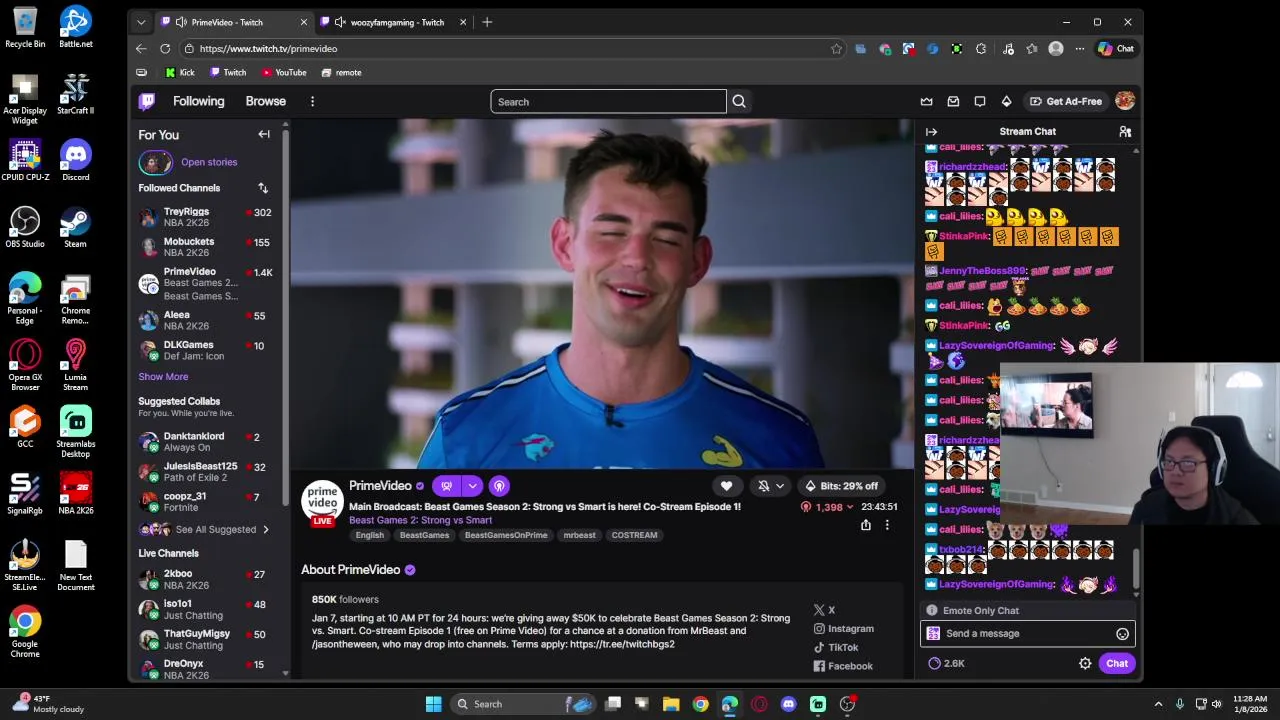Click the browser address bar URL

tap(268, 48)
